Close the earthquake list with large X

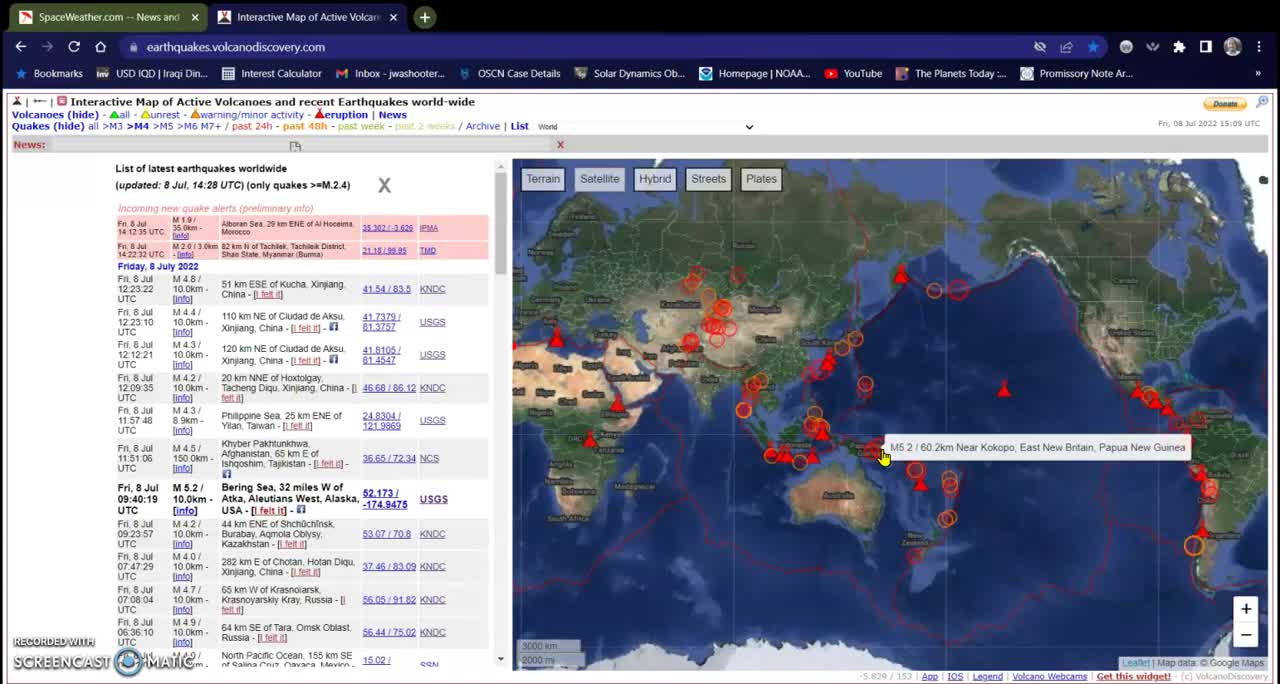coord(384,185)
